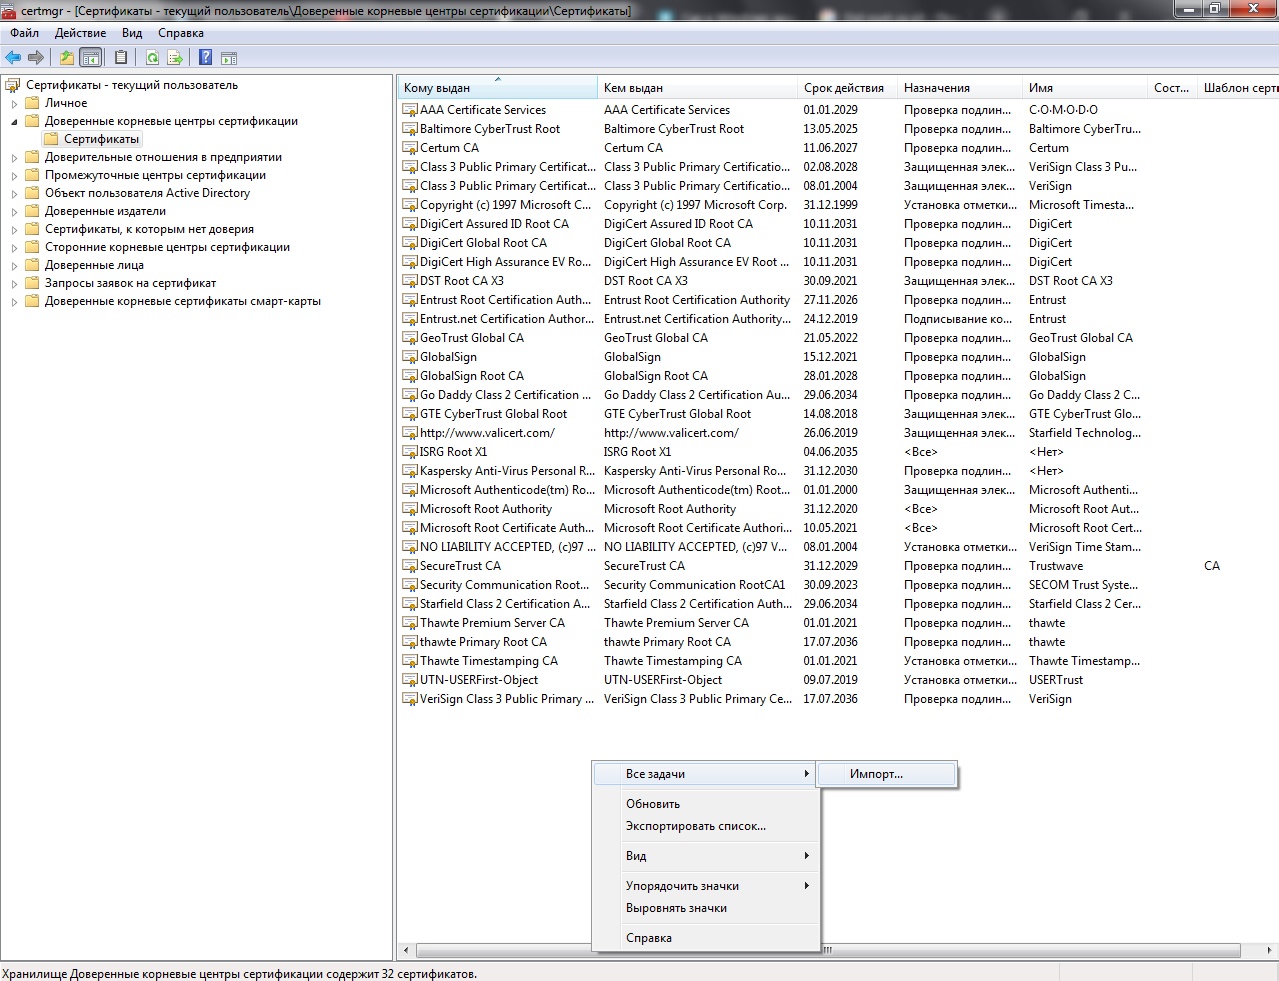Screen dimensions: 1279x981
Task: Toggle the console tree show/hide button
Action: (x=91, y=58)
